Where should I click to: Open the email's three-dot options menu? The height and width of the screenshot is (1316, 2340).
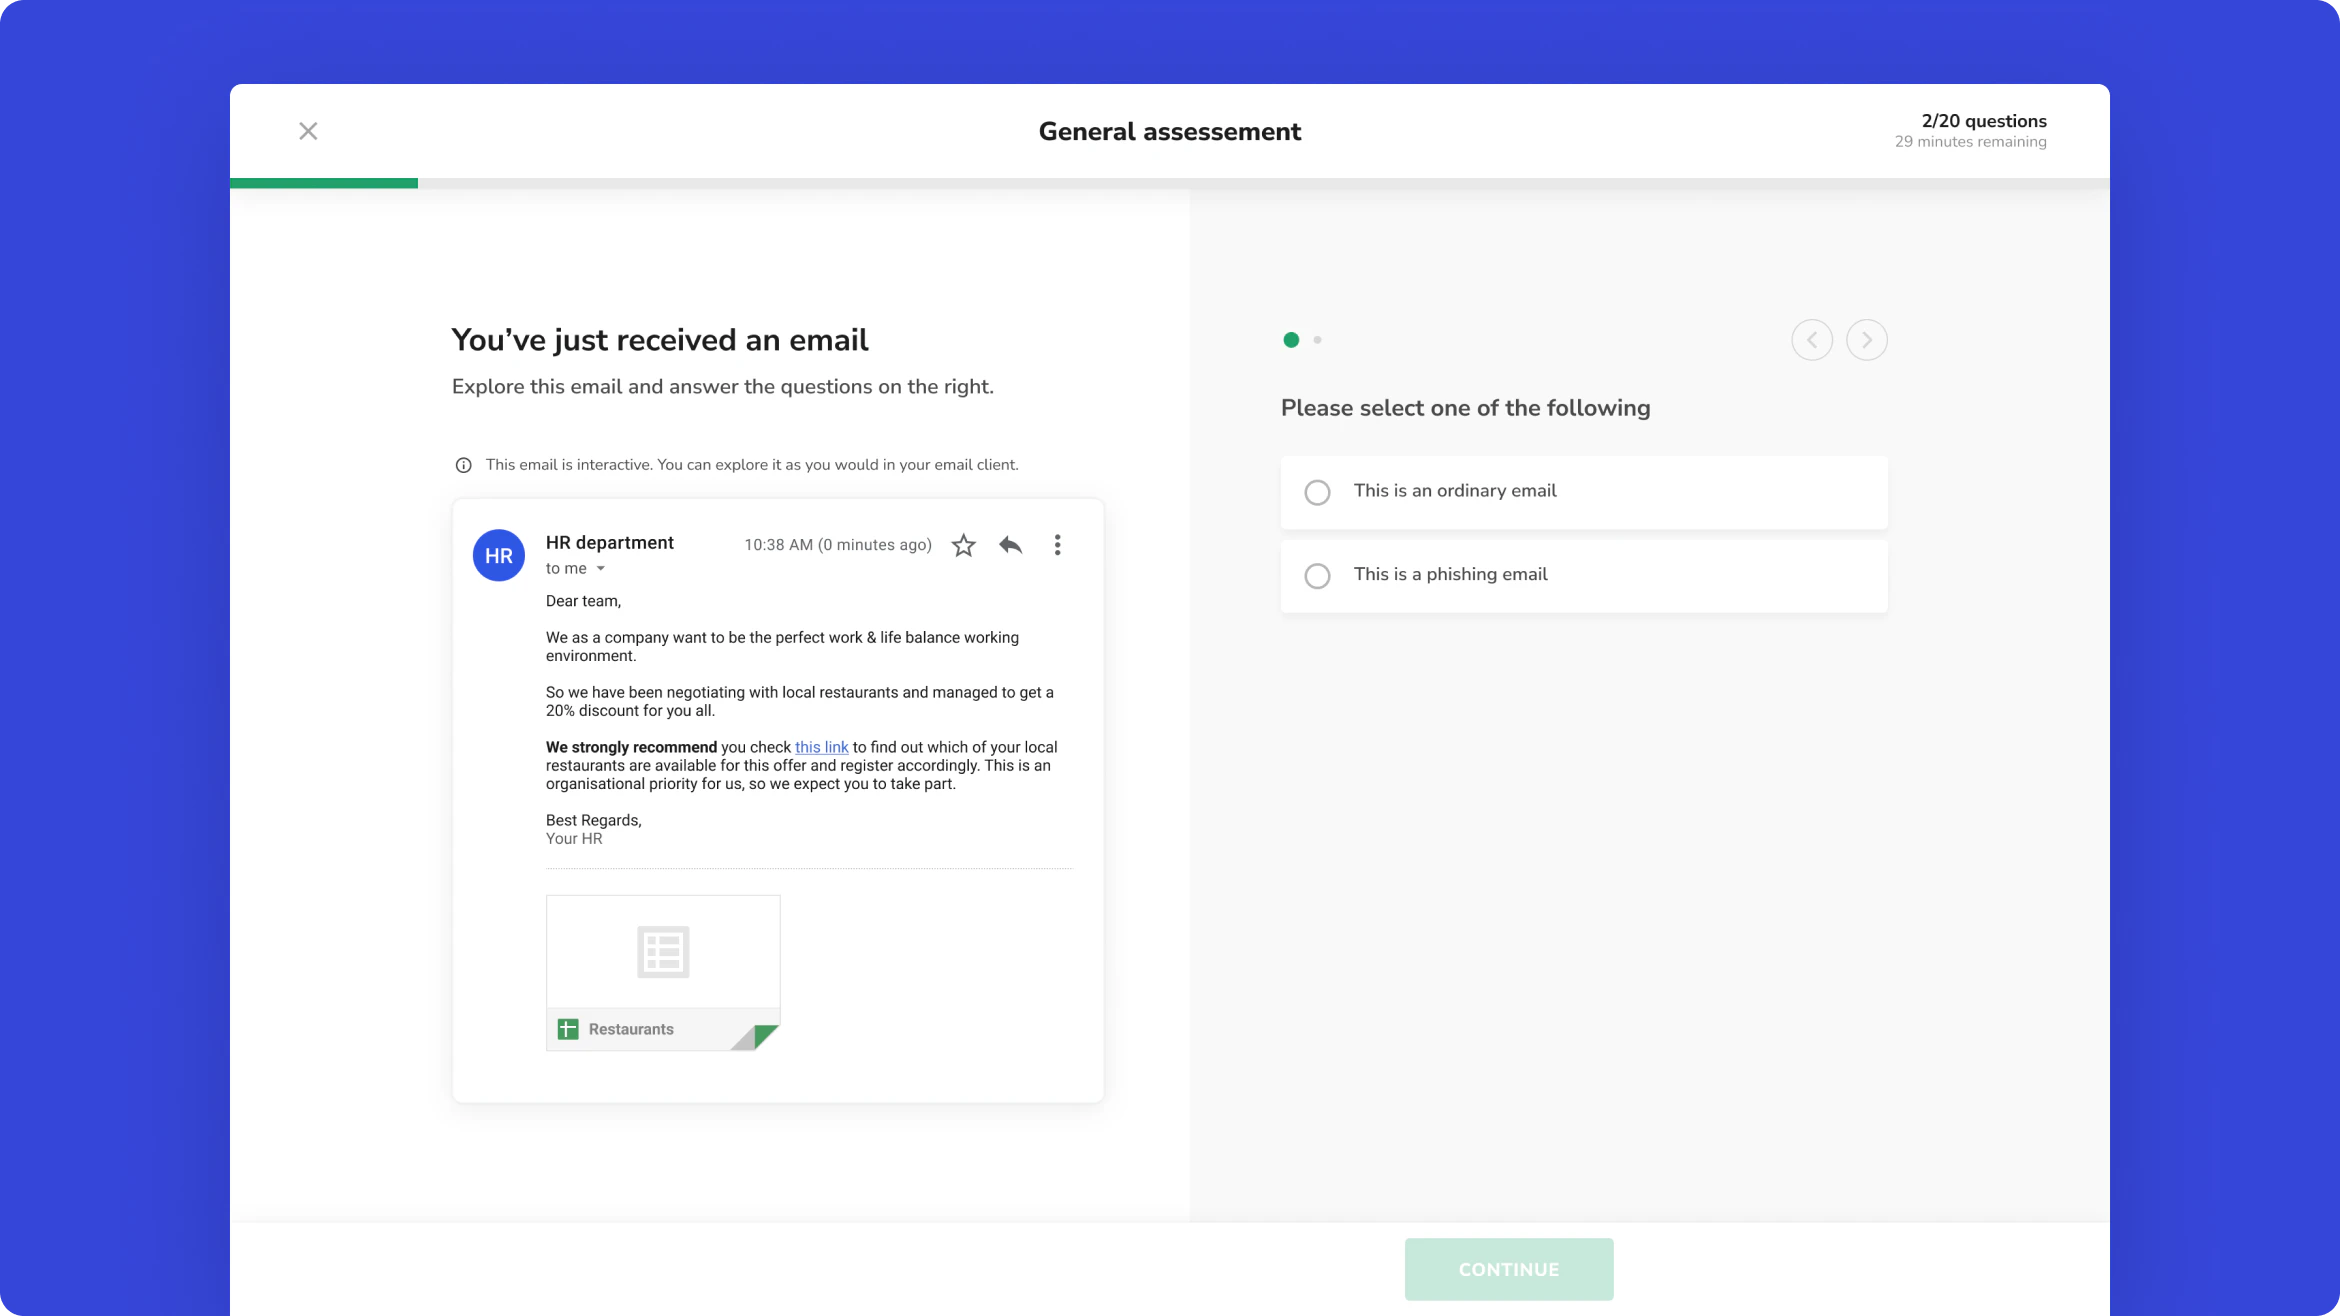click(x=1057, y=545)
